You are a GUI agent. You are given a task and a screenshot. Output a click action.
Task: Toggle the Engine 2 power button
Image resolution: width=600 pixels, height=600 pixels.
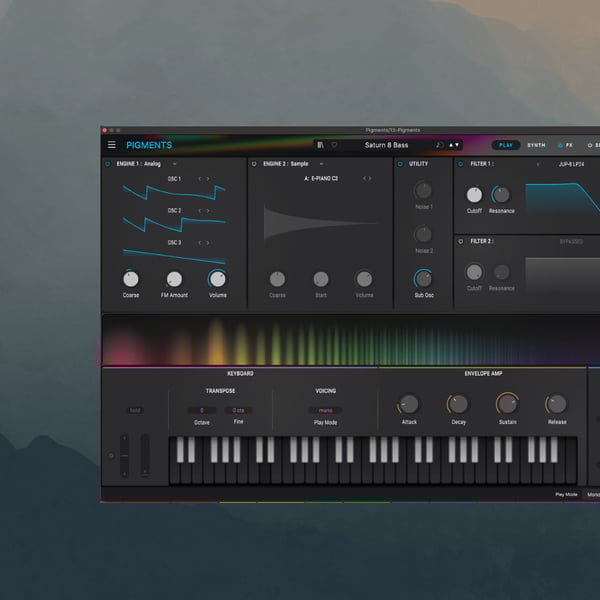(x=254, y=164)
